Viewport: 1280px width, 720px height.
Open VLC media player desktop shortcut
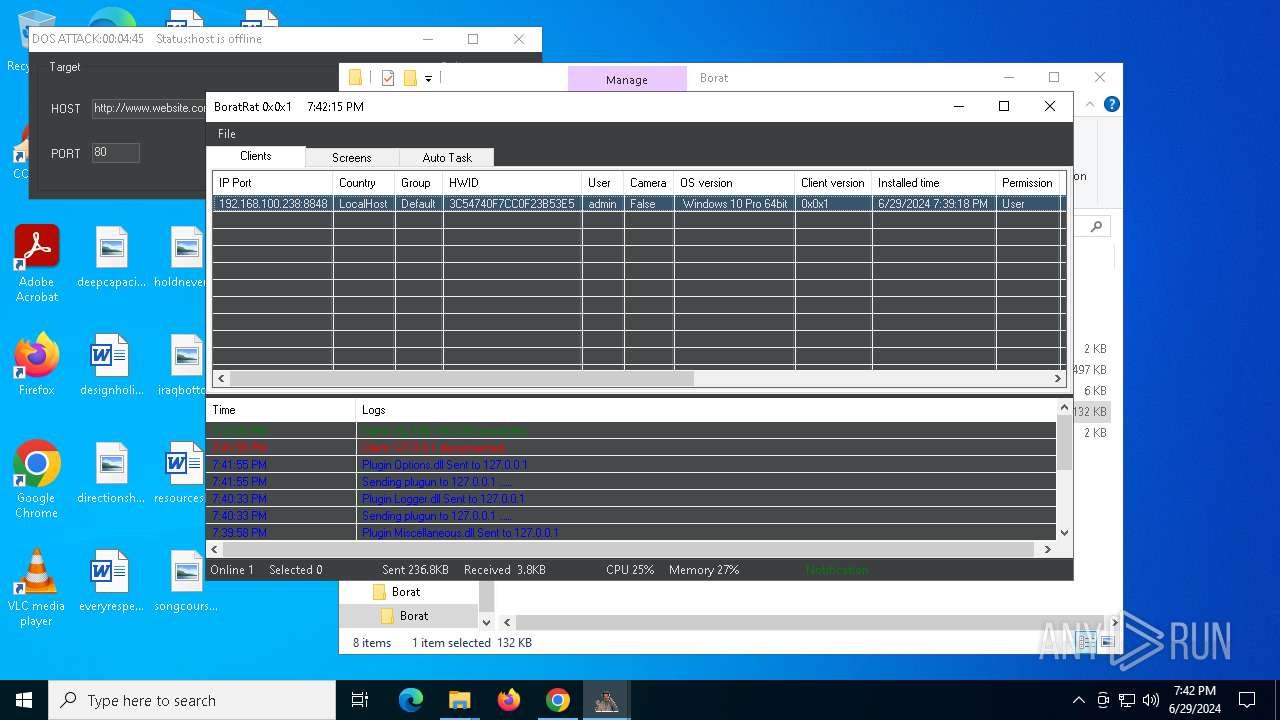point(37,588)
